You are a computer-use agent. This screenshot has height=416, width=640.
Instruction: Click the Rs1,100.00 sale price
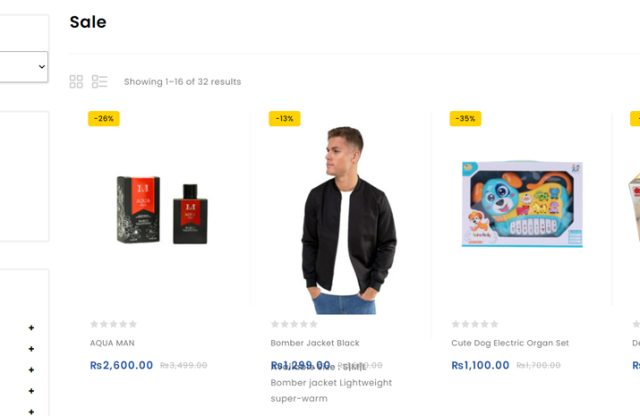[480, 365]
